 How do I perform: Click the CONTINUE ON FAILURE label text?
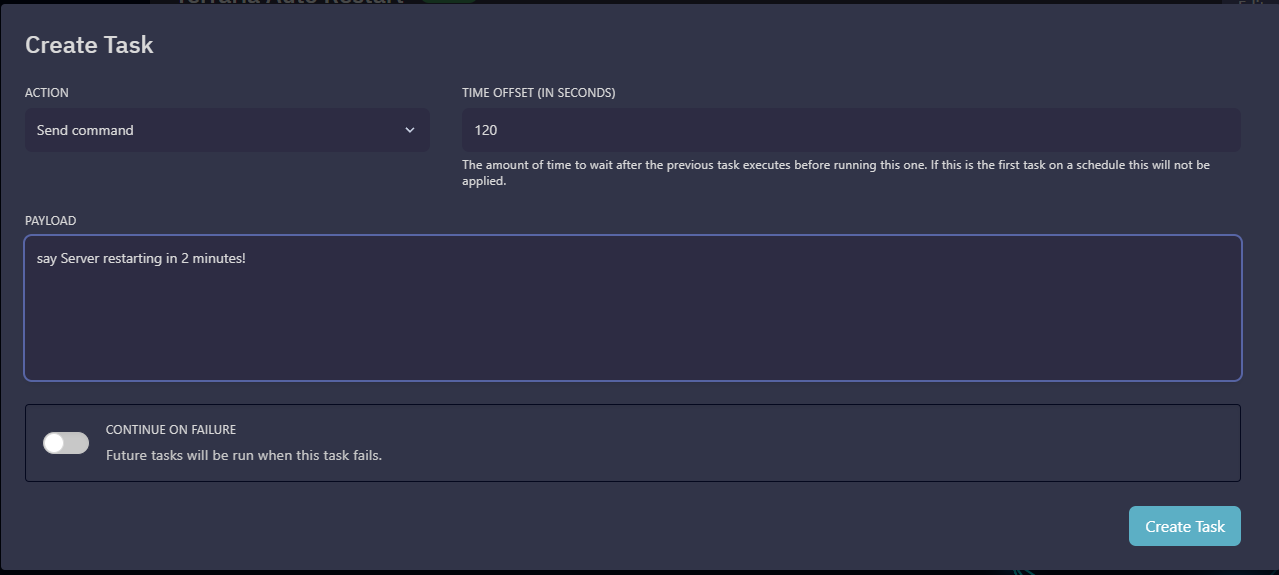coord(171,430)
